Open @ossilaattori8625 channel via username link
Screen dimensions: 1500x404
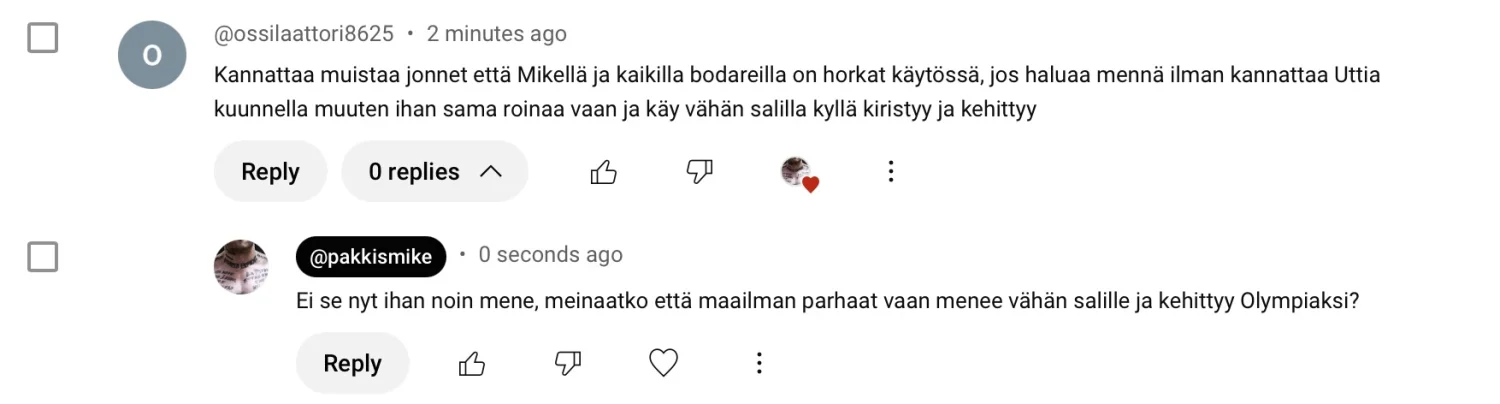point(304,34)
